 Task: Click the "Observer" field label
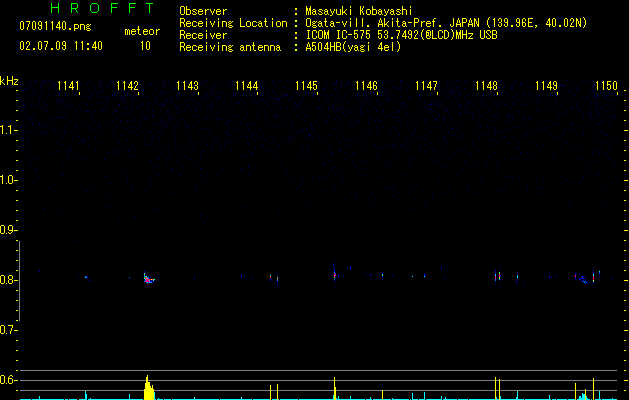coord(203,11)
